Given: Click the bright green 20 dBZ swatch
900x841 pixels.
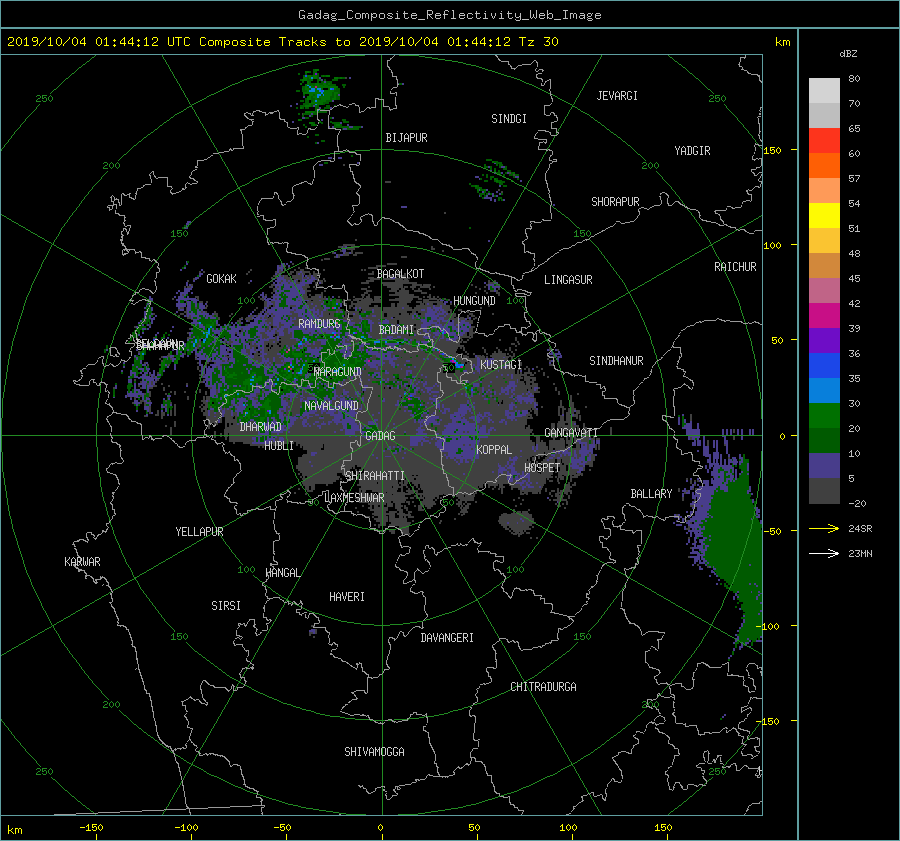Looking at the screenshot, I should (x=824, y=416).
